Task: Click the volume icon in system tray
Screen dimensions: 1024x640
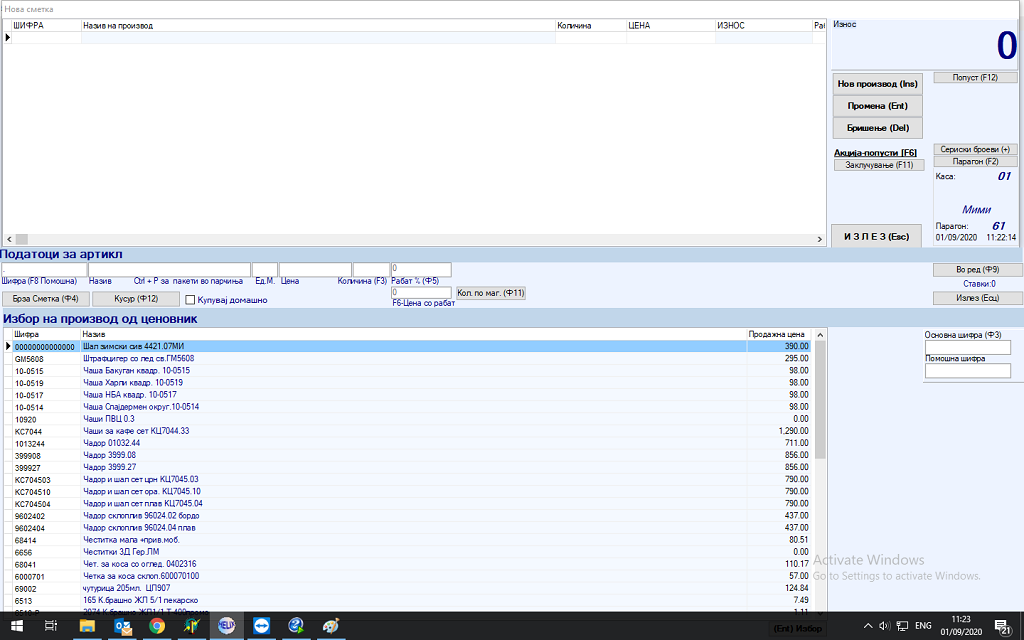Action: click(x=883, y=626)
